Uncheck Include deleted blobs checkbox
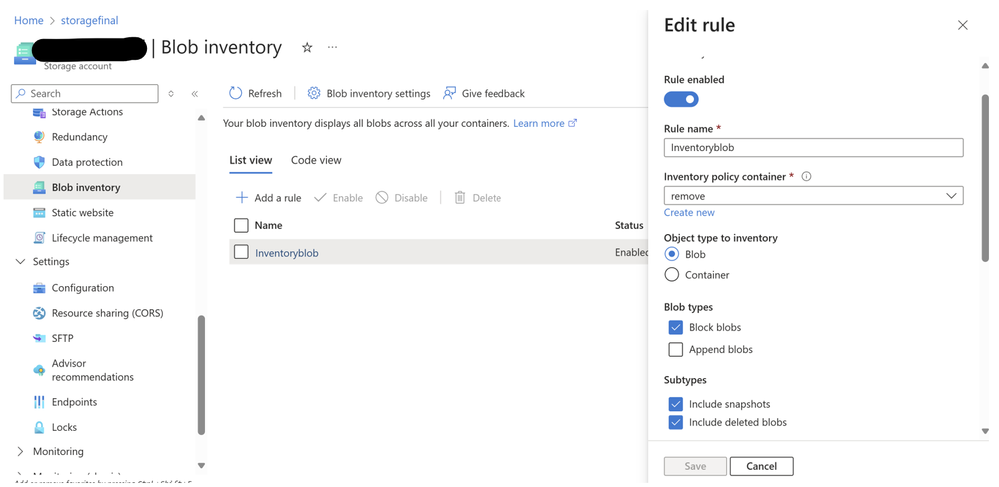Viewport: 999px width, 487px height. 676,422
